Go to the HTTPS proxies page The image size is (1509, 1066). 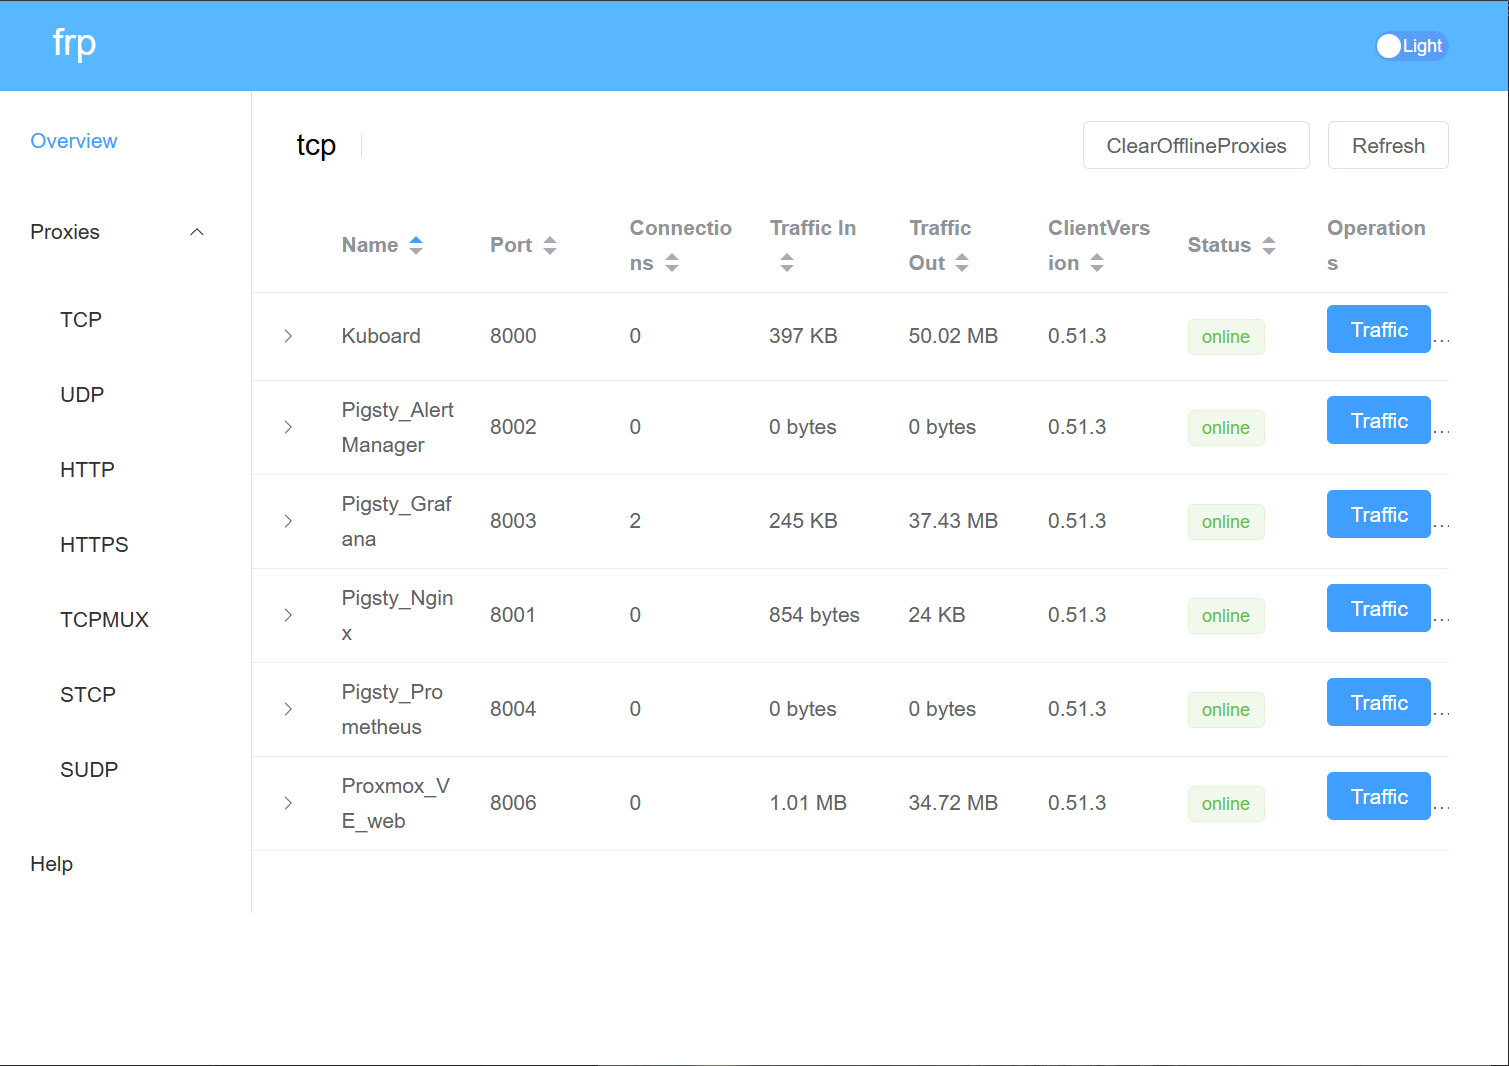94,545
